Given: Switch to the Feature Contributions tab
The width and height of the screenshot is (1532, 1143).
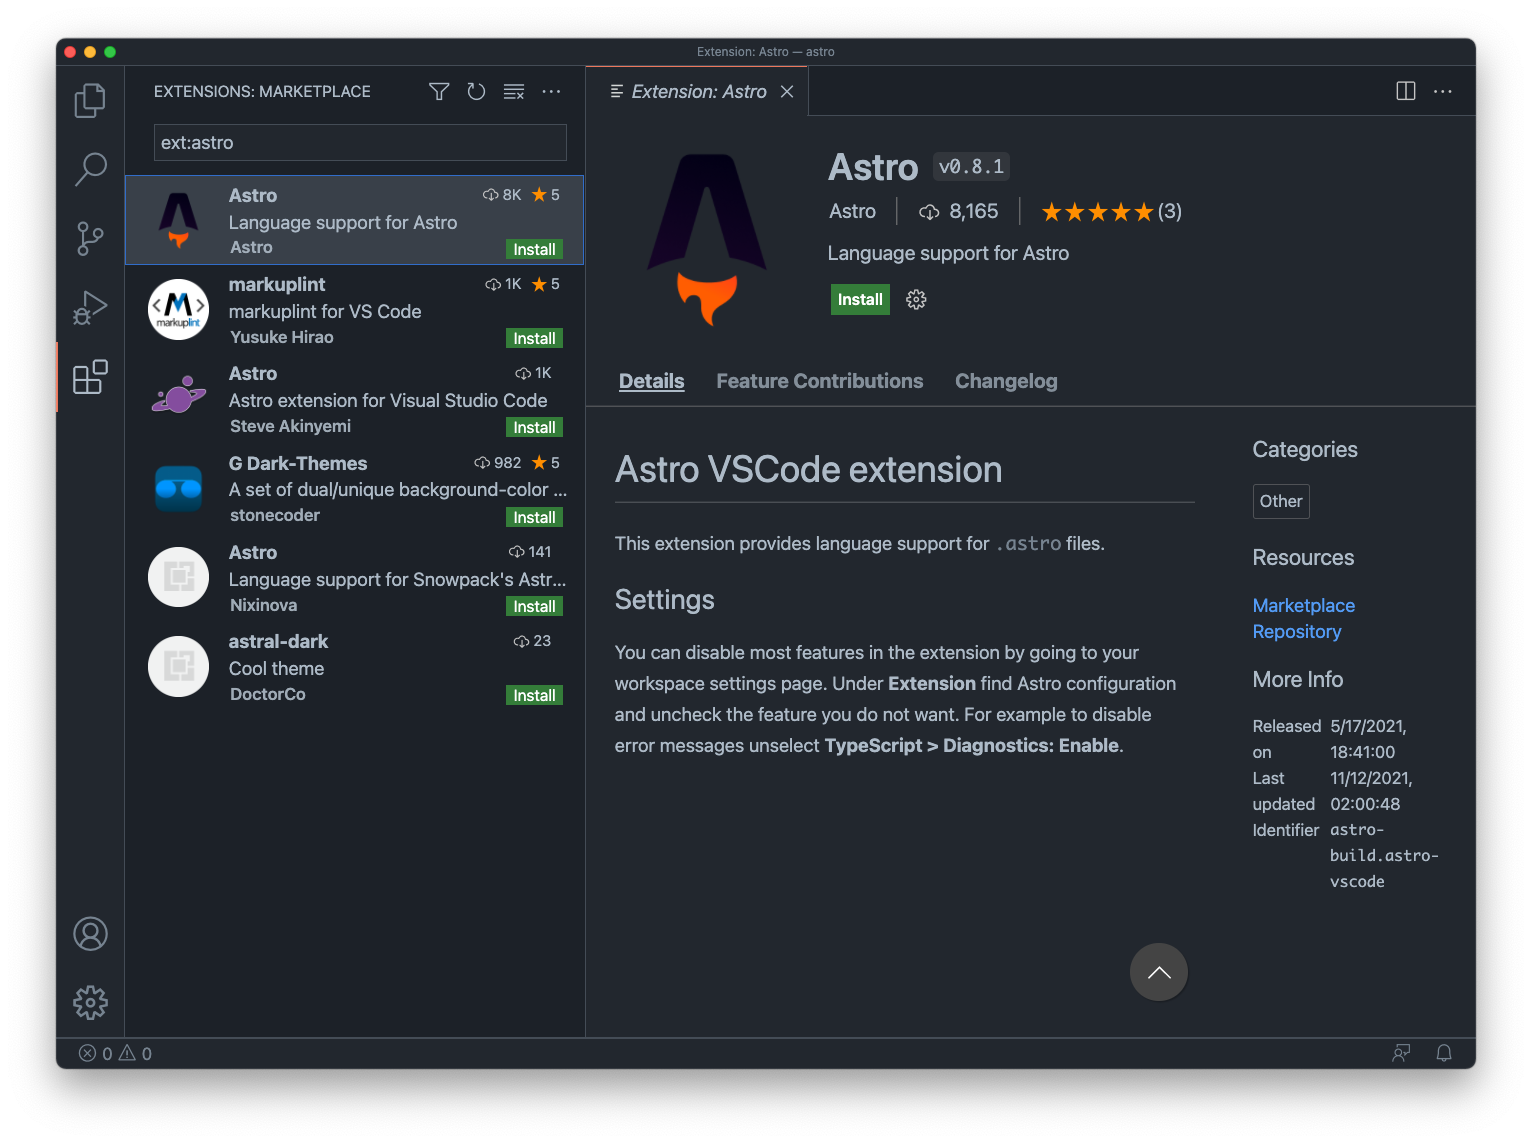Looking at the screenshot, I should [x=819, y=381].
